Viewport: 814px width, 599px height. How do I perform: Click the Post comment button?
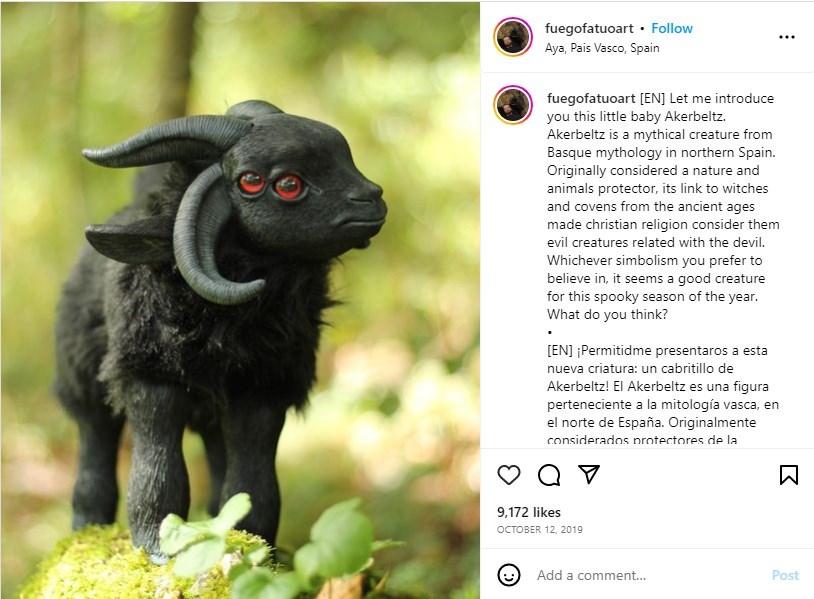tap(785, 575)
